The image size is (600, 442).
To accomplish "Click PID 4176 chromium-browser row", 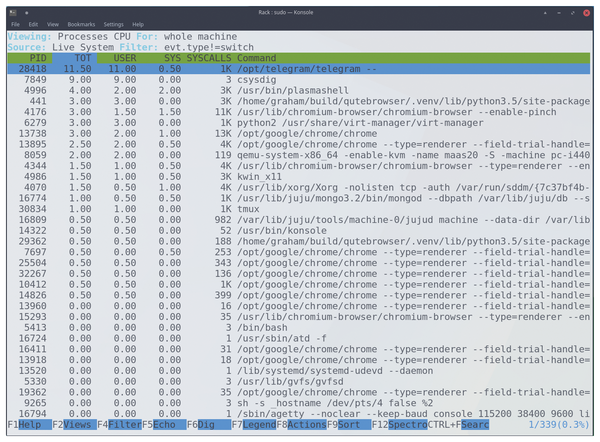I will tap(298, 112).
